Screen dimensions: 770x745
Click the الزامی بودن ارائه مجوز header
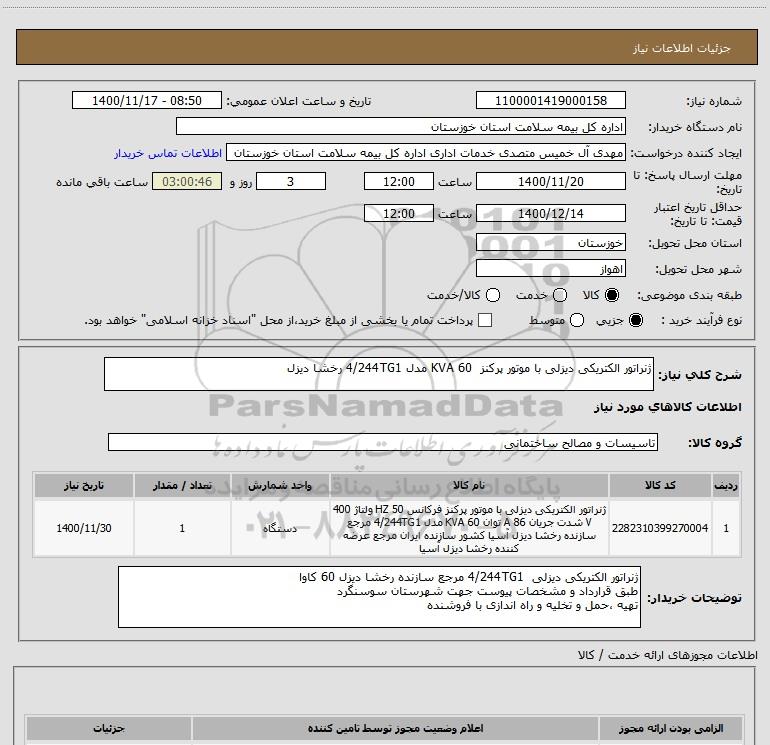(671, 728)
